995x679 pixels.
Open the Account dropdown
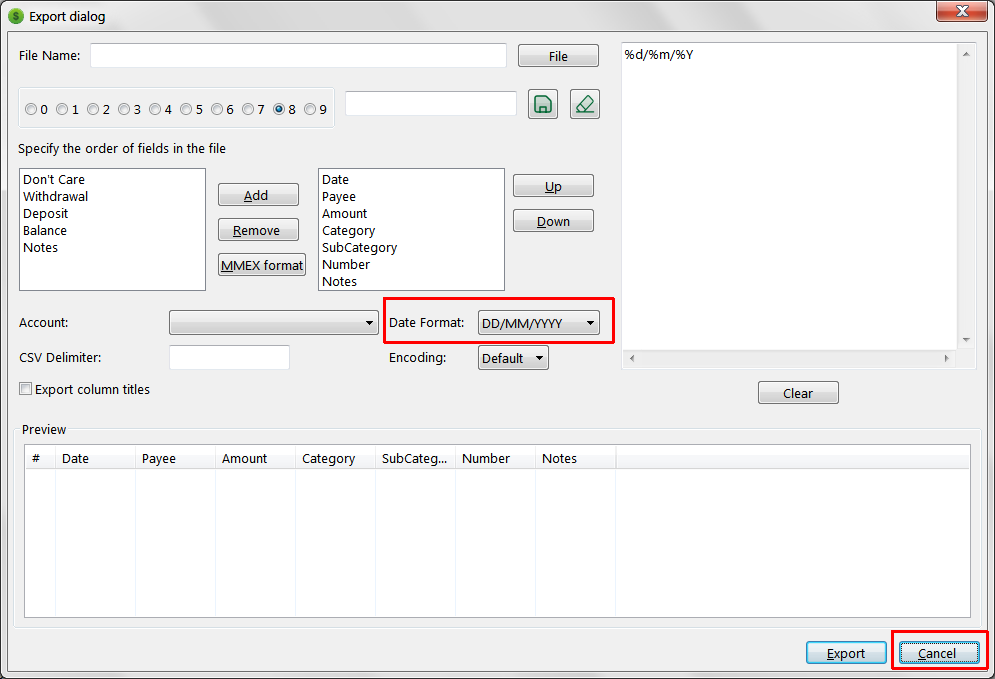[273, 322]
